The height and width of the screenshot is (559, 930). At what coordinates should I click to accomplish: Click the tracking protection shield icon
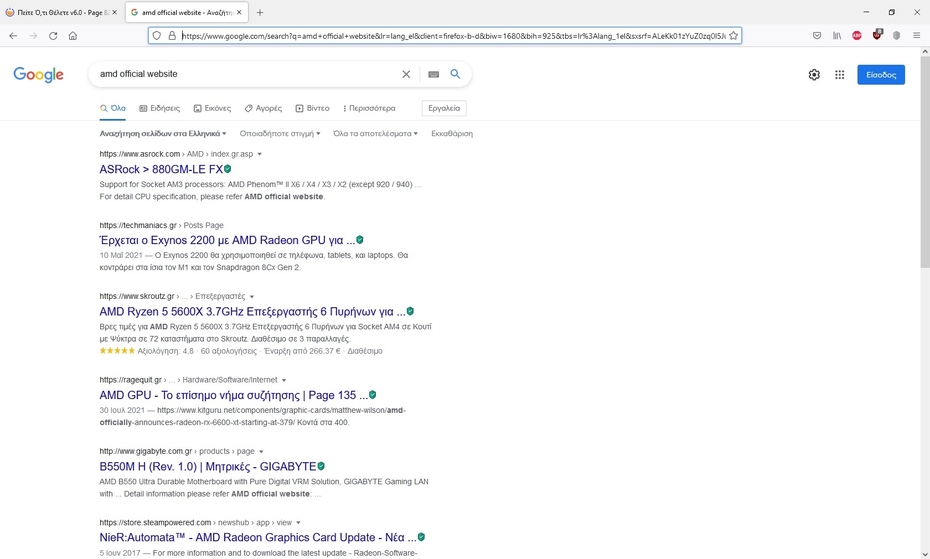(x=157, y=36)
